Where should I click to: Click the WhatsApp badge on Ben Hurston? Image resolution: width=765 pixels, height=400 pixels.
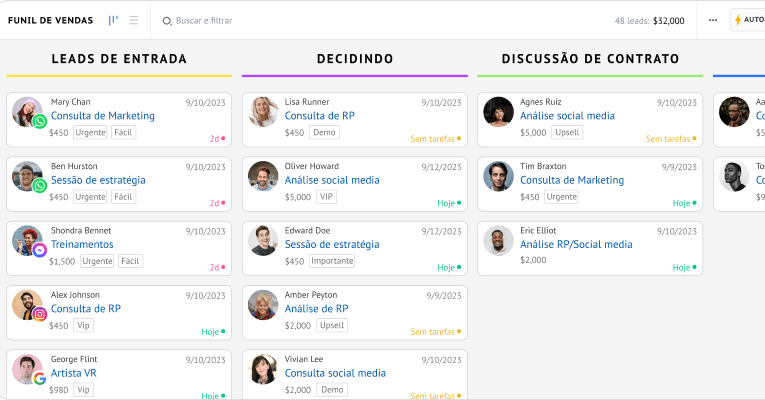[x=40, y=185]
